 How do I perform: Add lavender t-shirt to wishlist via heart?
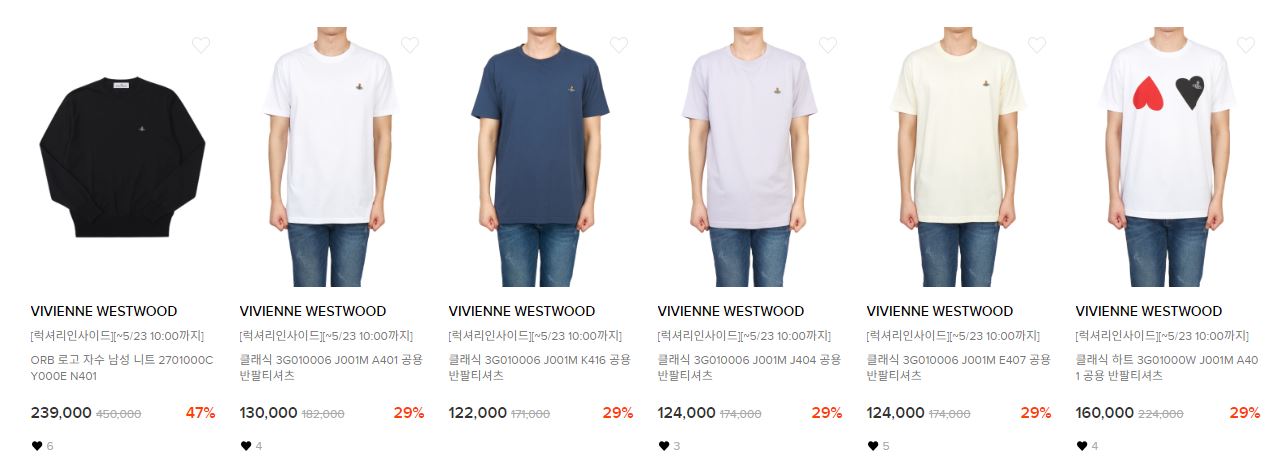[828, 45]
